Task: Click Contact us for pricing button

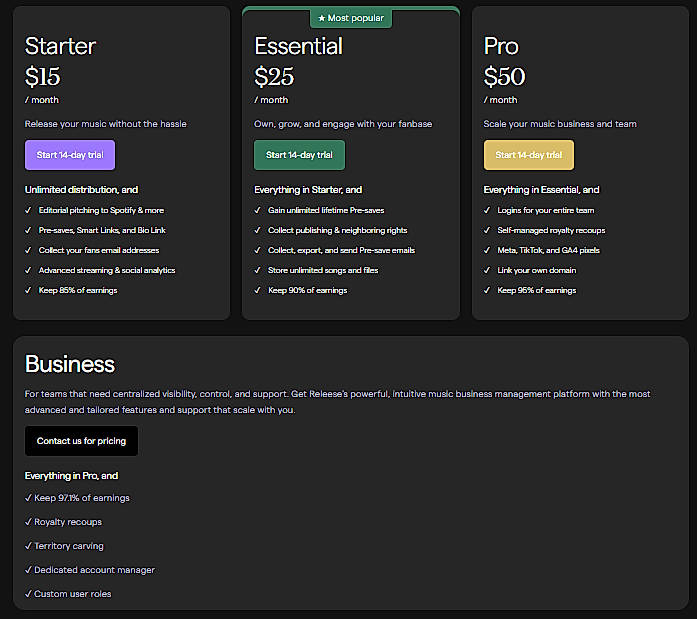Action: tap(81, 441)
